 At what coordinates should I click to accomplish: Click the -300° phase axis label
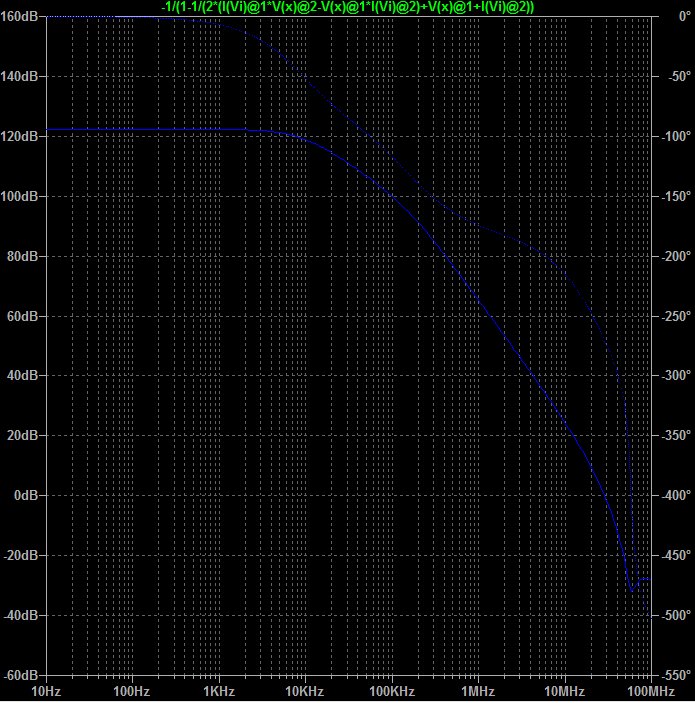click(x=677, y=375)
